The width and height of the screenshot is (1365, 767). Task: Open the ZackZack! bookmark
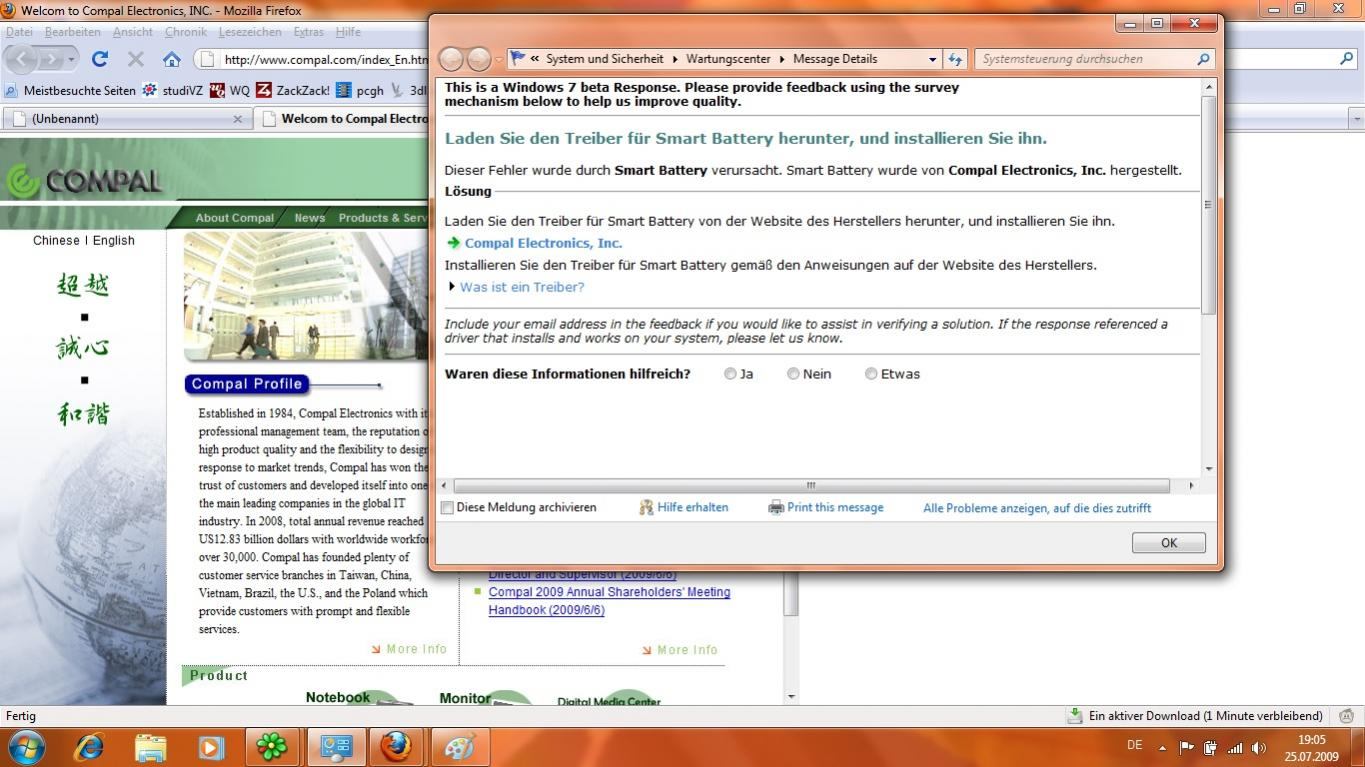[293, 90]
